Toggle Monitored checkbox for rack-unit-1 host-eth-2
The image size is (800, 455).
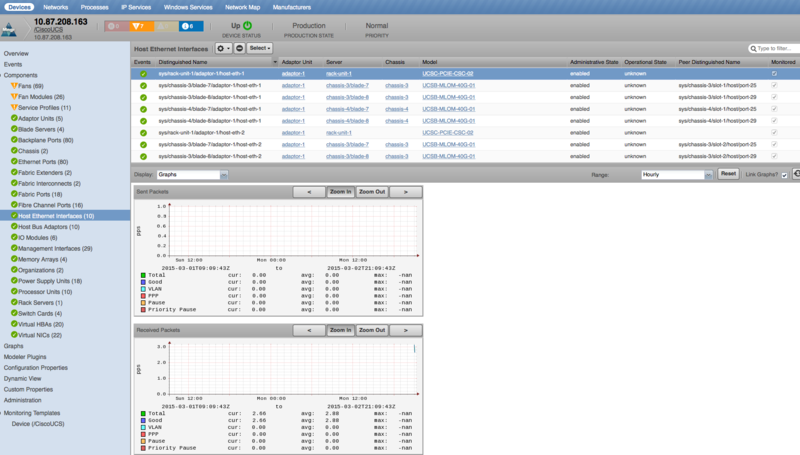click(774, 132)
